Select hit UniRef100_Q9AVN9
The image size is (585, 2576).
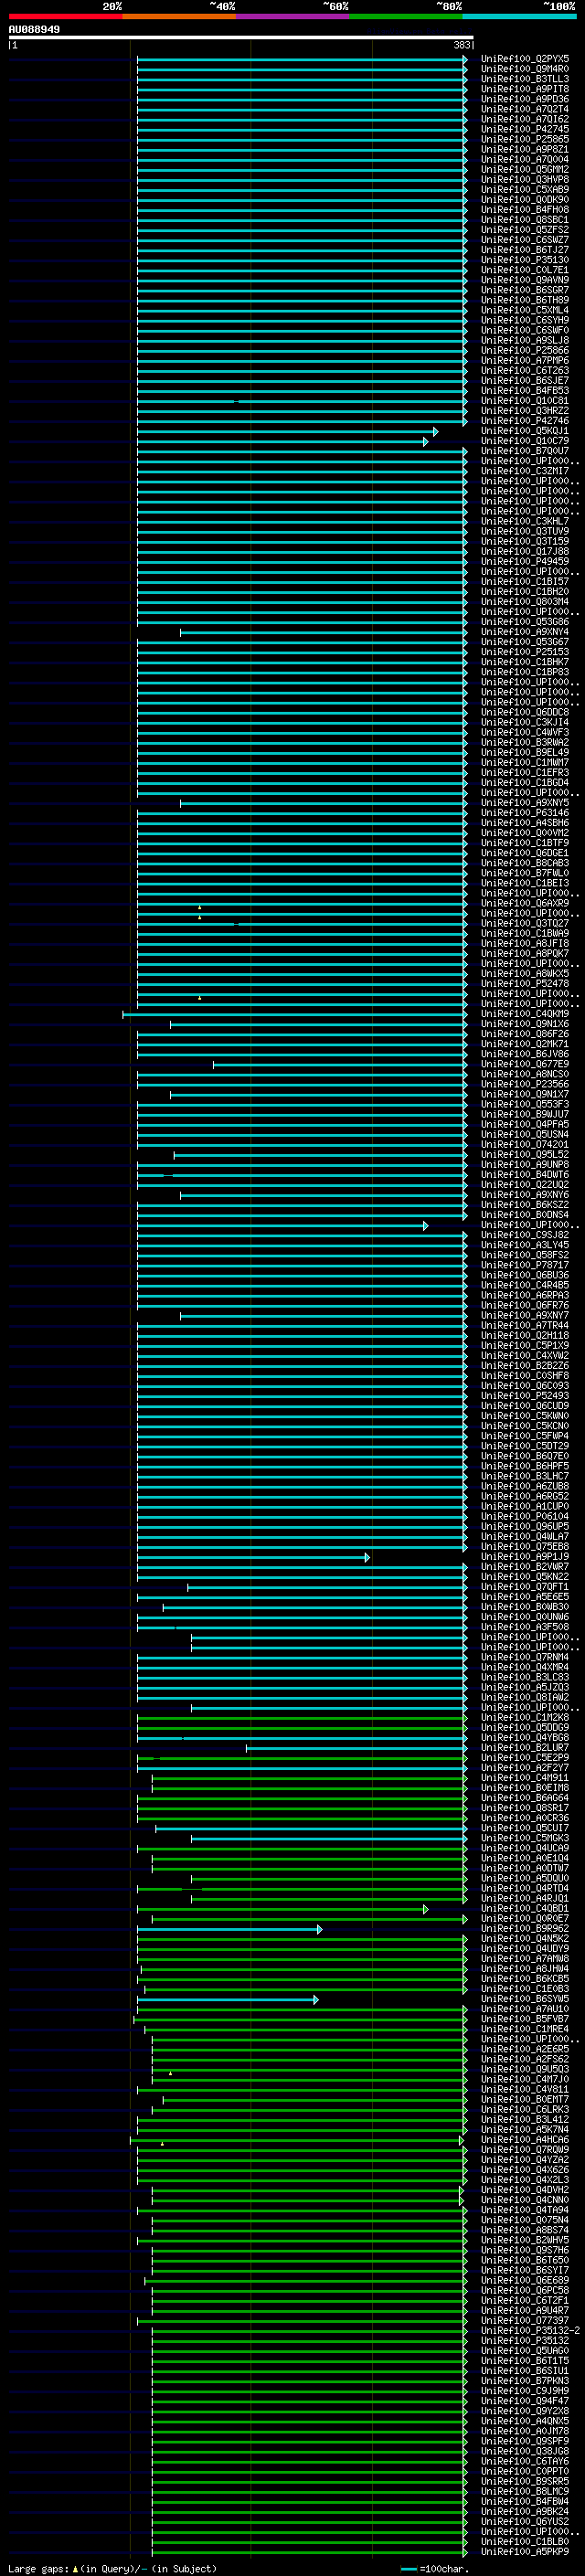[525, 280]
